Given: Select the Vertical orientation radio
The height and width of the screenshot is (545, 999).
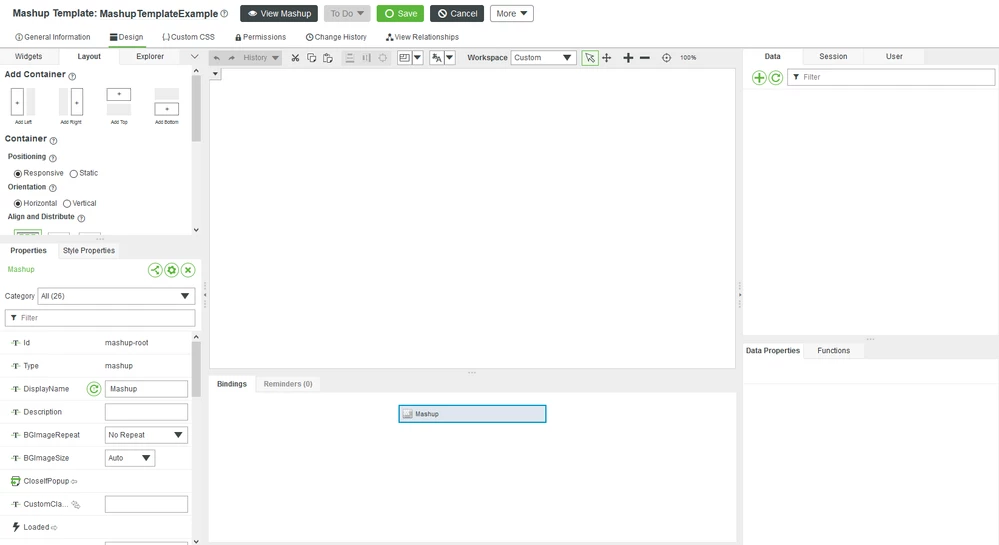Looking at the screenshot, I should coord(67,203).
